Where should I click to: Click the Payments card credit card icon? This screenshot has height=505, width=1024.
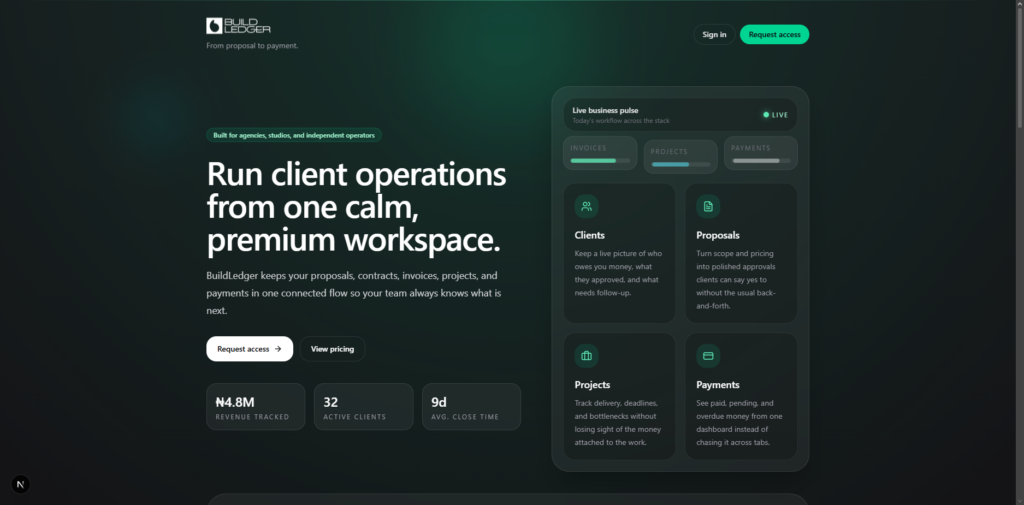tap(708, 356)
